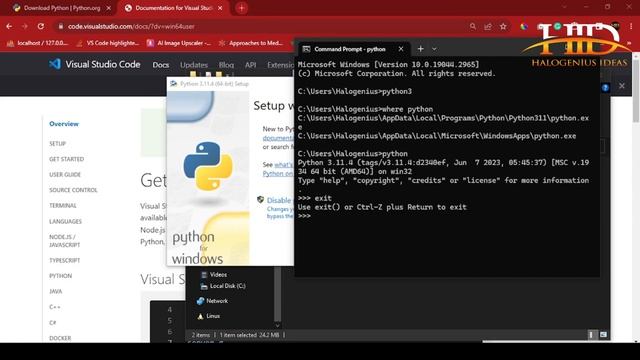
Task: Open the API menu on VS Code site
Action: (x=251, y=65)
